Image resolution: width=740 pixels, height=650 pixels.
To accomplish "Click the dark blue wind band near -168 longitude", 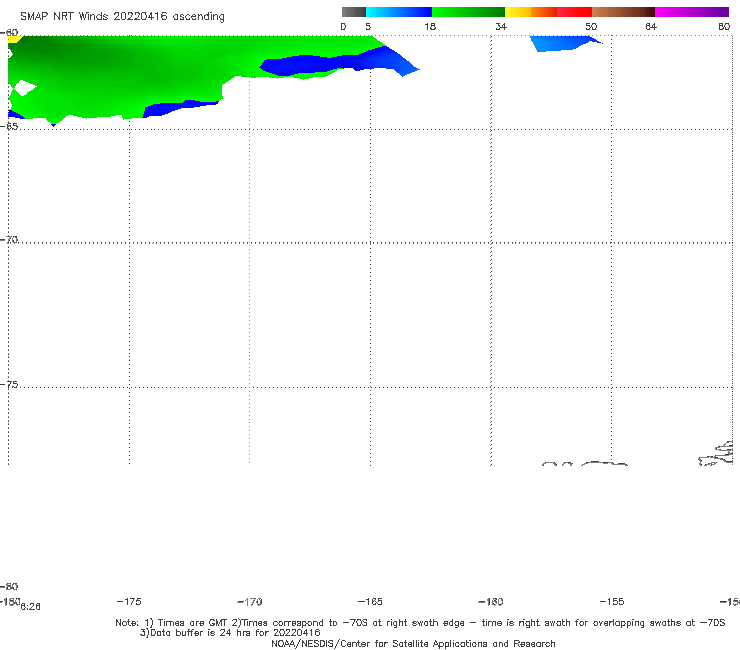I will (330, 64).
